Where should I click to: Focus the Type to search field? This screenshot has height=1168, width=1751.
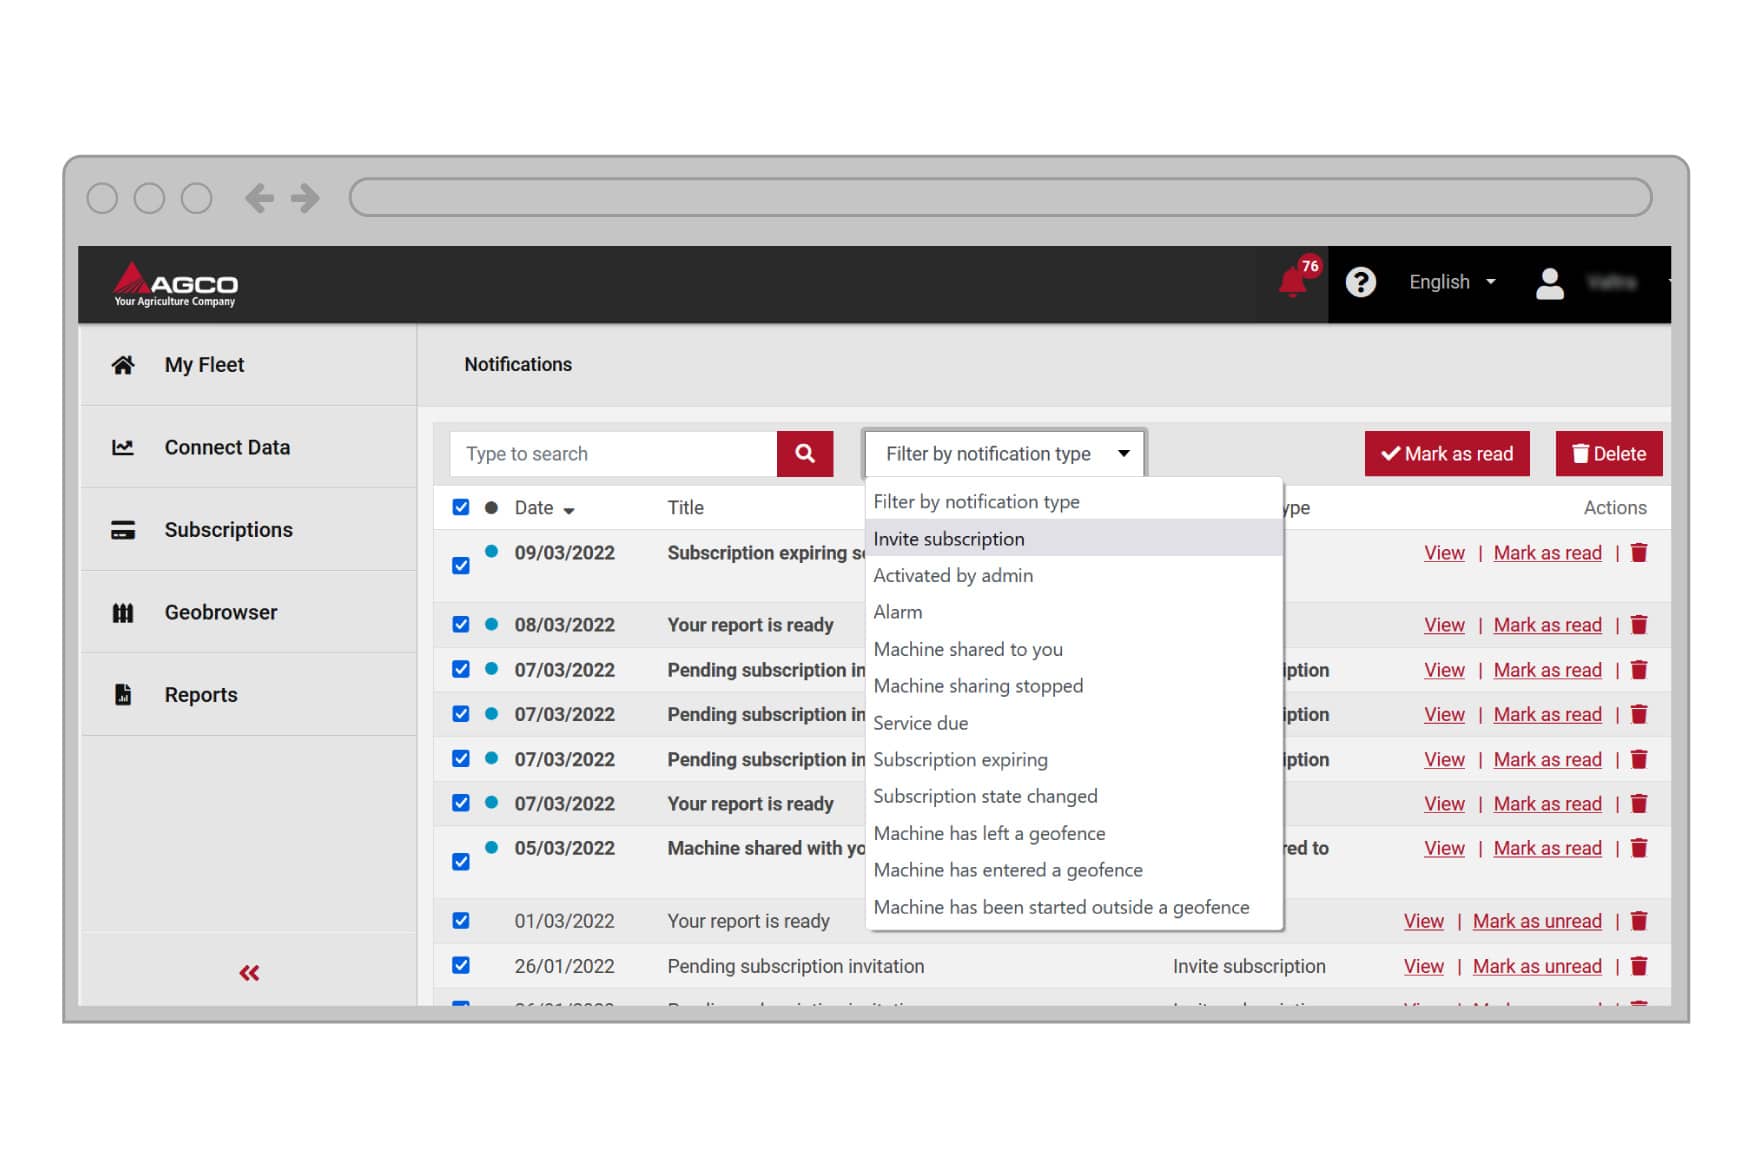pyautogui.click(x=613, y=454)
